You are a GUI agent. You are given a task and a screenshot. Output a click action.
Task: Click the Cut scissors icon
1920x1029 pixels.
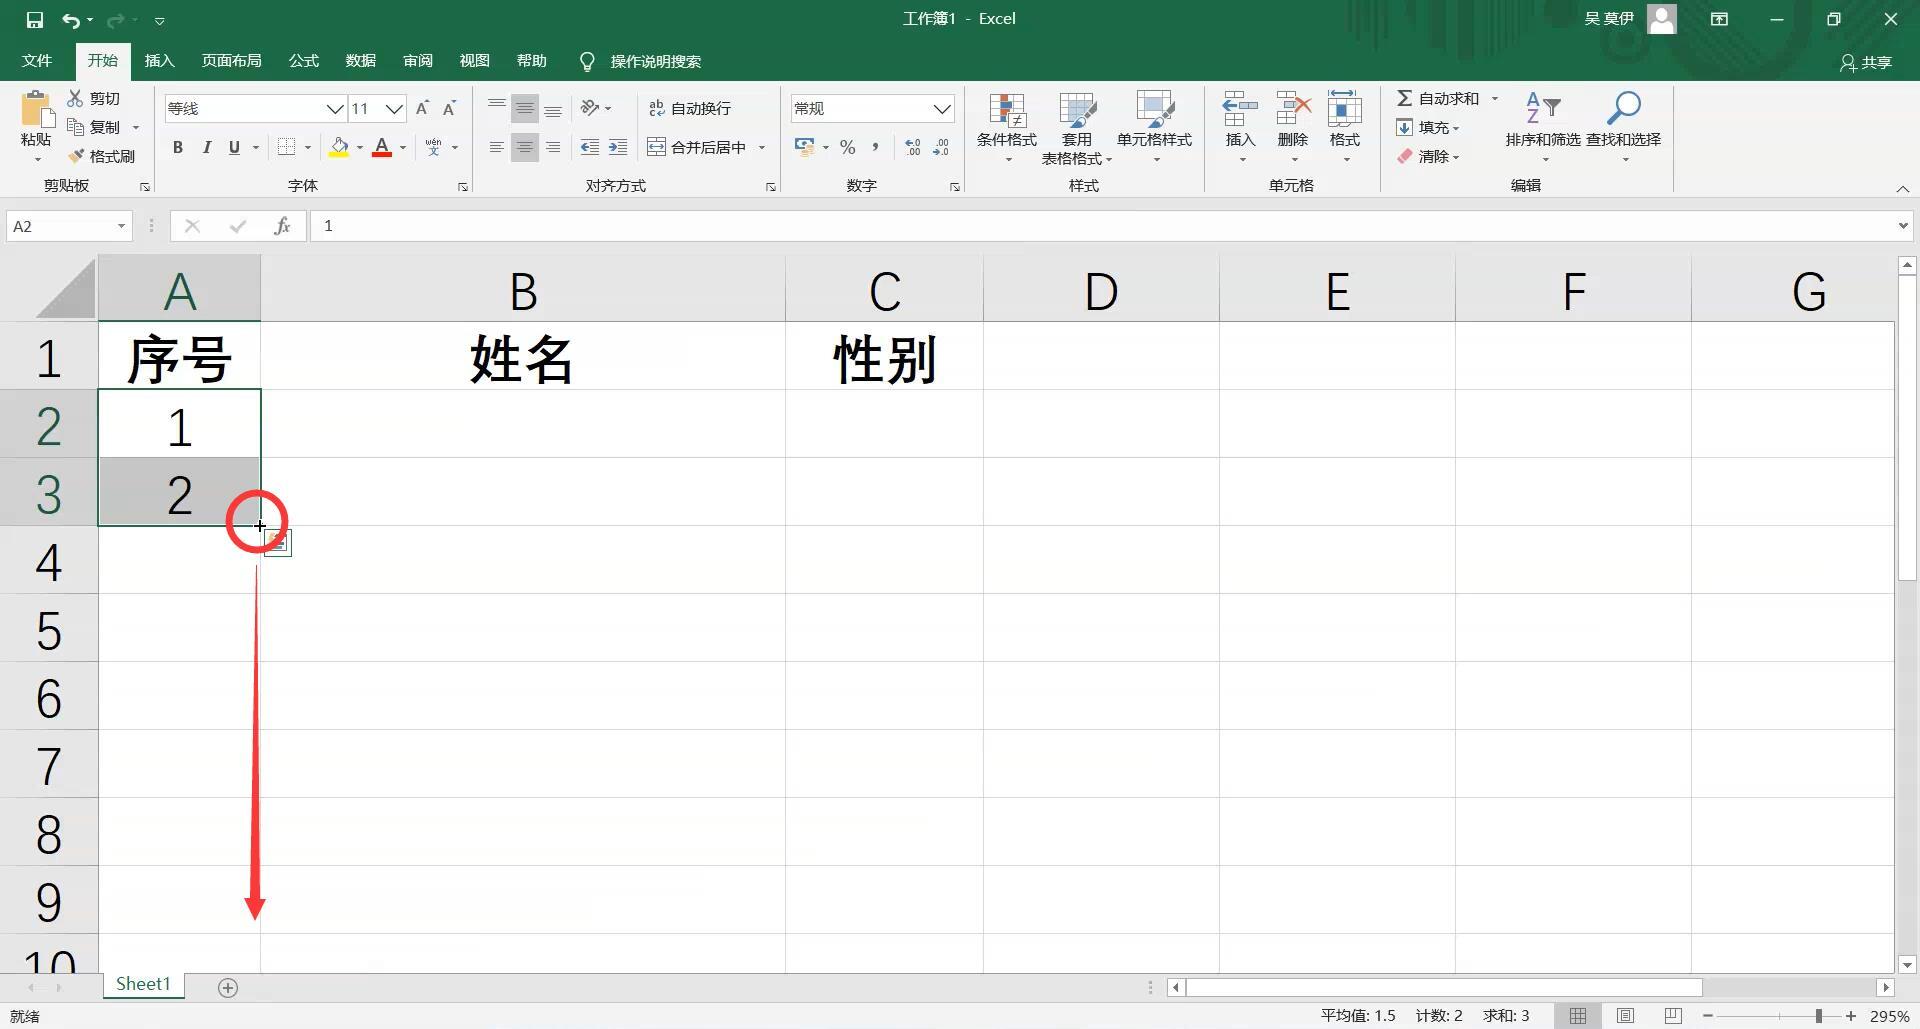pos(75,98)
